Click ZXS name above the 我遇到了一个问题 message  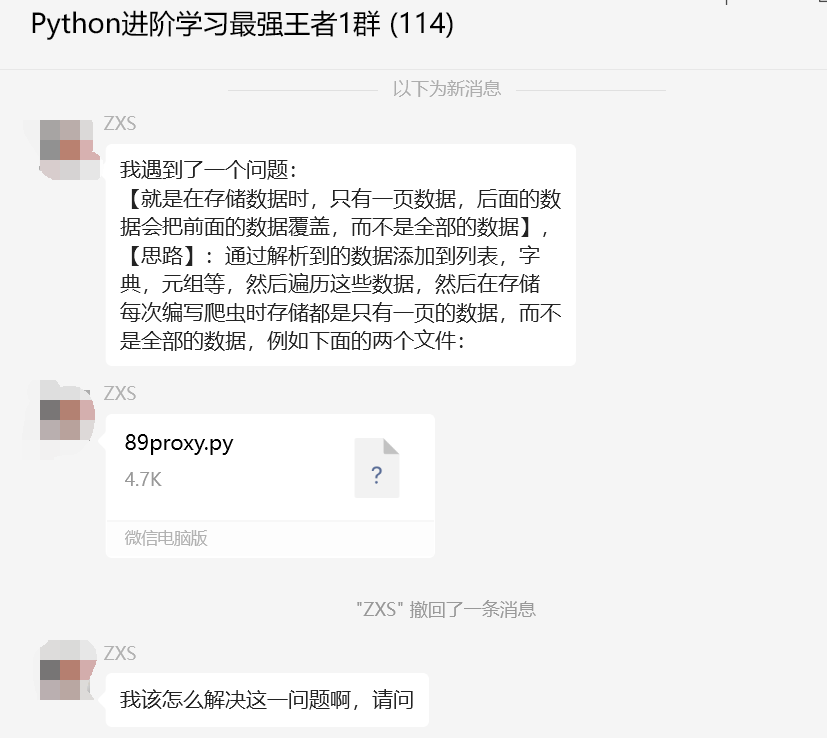pos(120,123)
